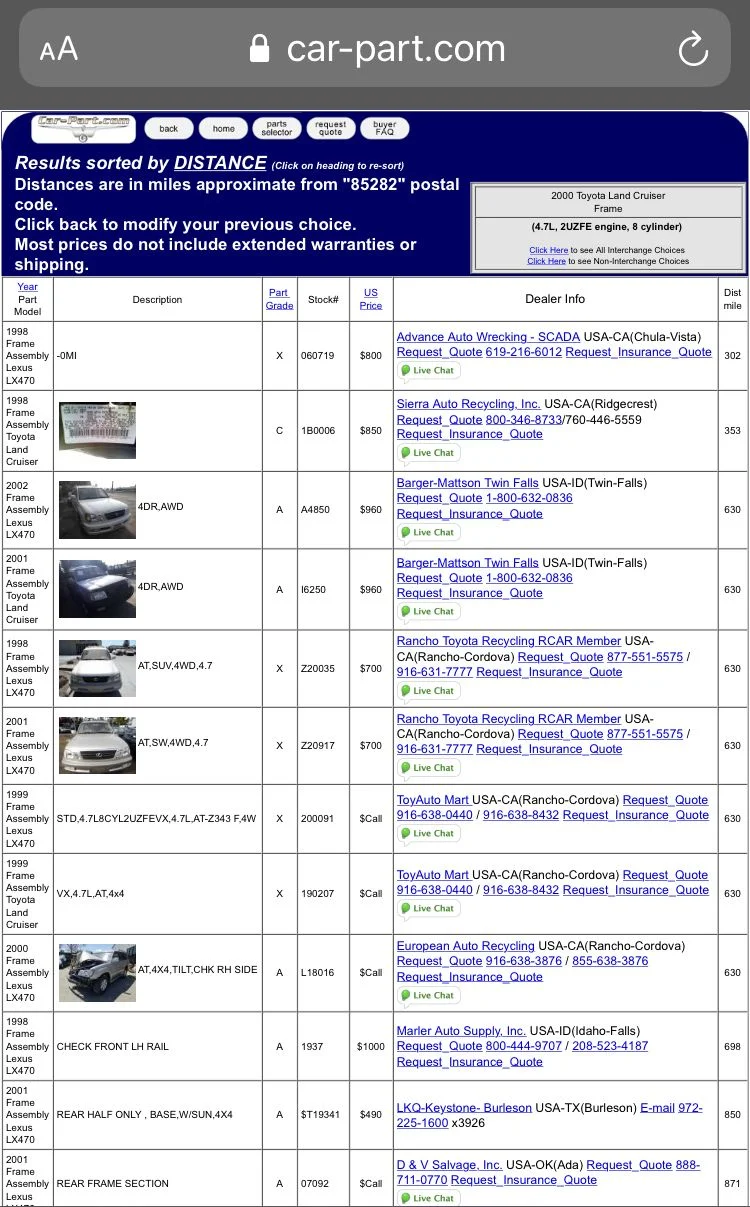Call European Auto Recycling at 855-638-3876
Viewport: 750px width, 1207px height.
pyautogui.click(x=610, y=961)
